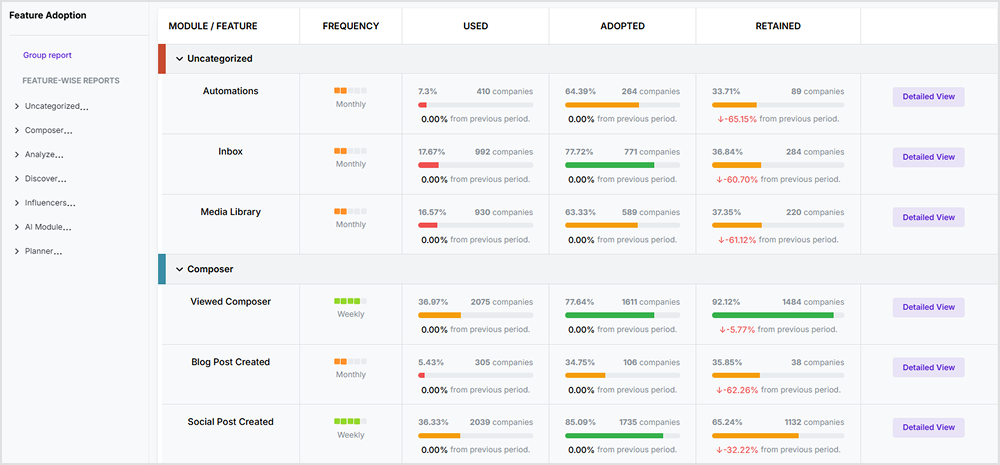
Task: Click the 17.67% used percentage
Action: pos(432,152)
